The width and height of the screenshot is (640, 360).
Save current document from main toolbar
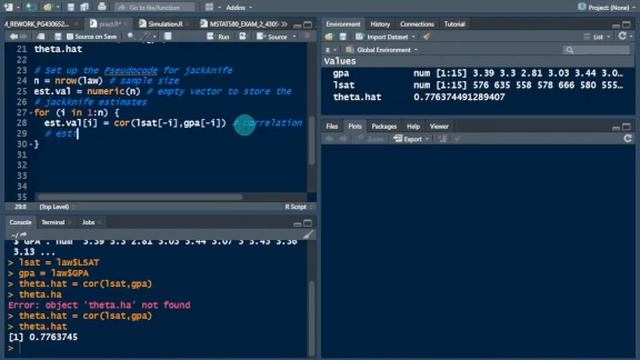[x=71, y=7]
